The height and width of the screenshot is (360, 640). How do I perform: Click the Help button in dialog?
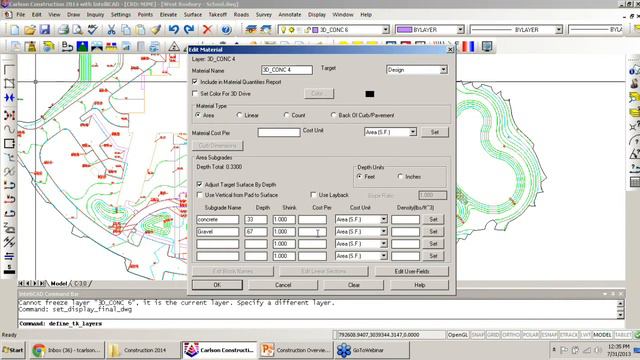click(x=420, y=285)
